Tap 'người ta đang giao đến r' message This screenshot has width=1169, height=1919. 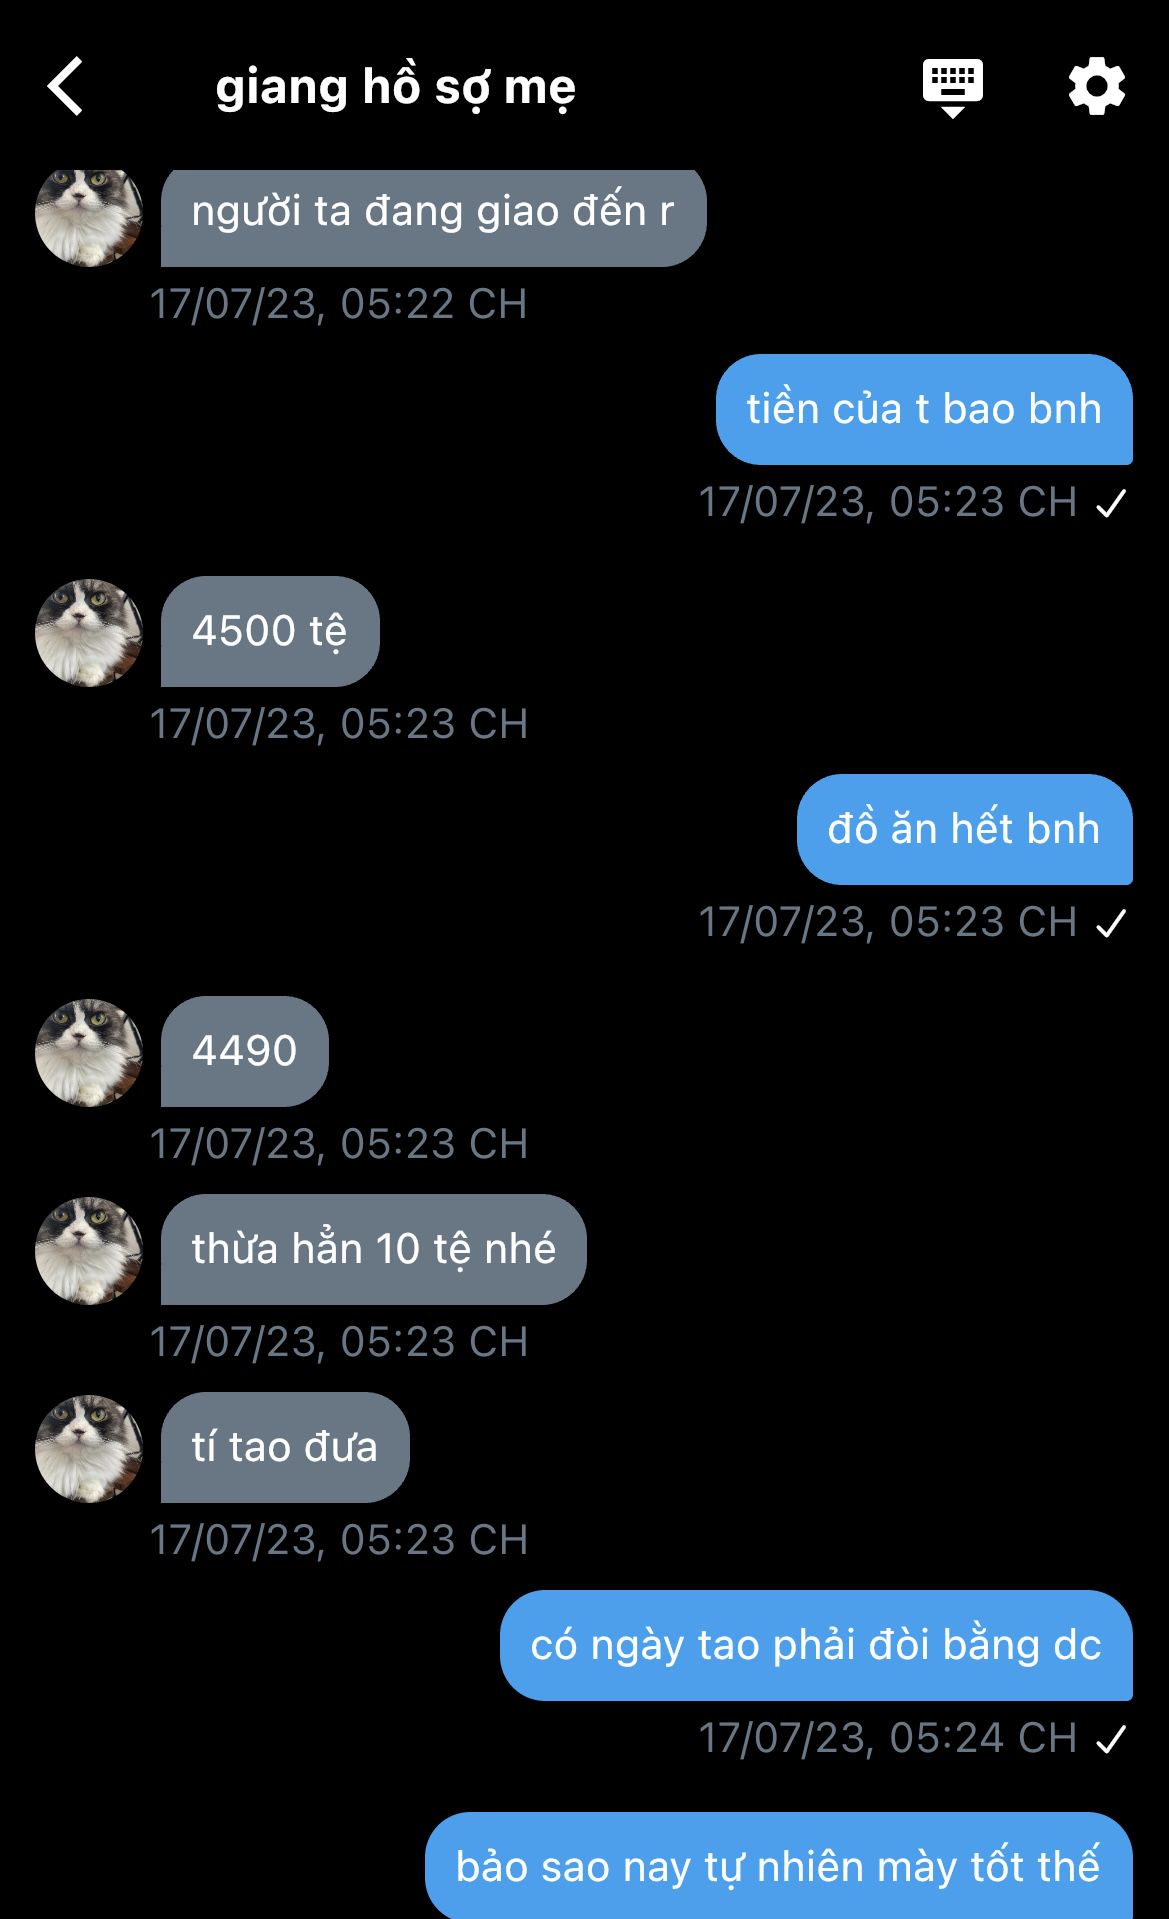434,216
